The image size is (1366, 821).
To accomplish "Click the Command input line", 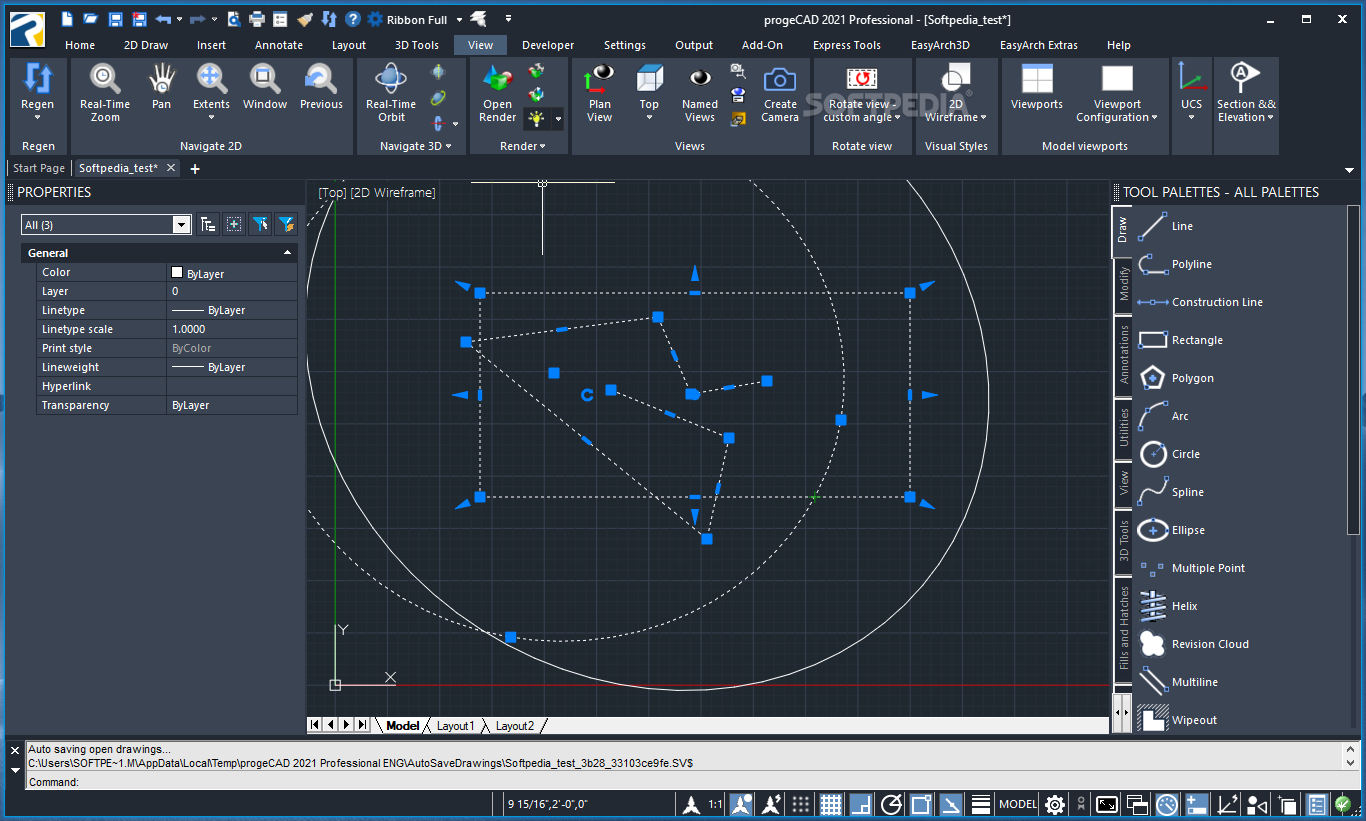I will [682, 782].
